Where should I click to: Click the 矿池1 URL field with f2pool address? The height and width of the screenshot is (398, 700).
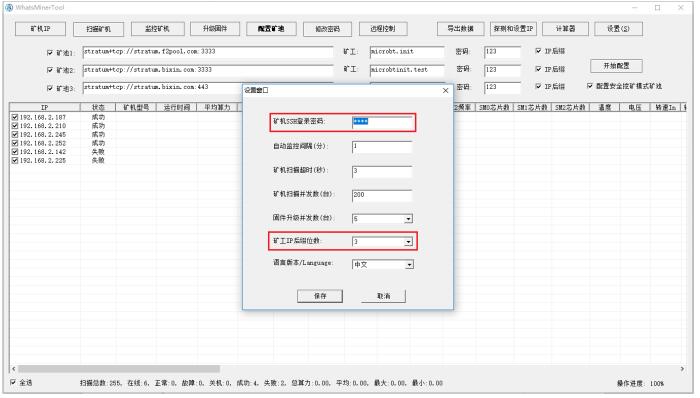click(x=208, y=52)
